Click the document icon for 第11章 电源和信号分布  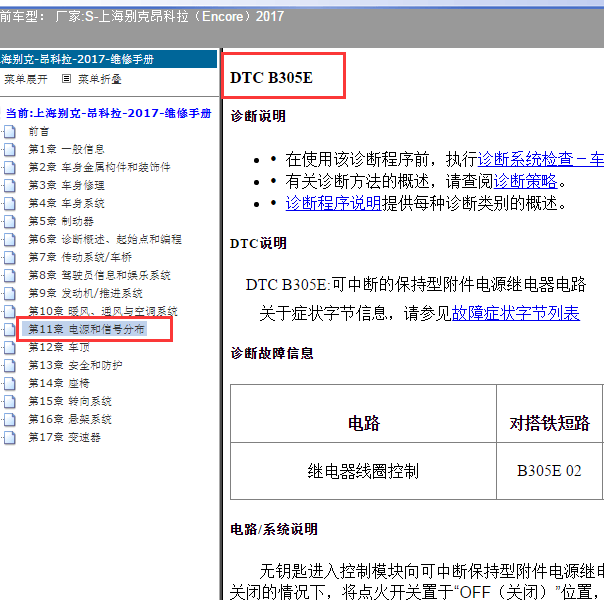tap(10, 329)
